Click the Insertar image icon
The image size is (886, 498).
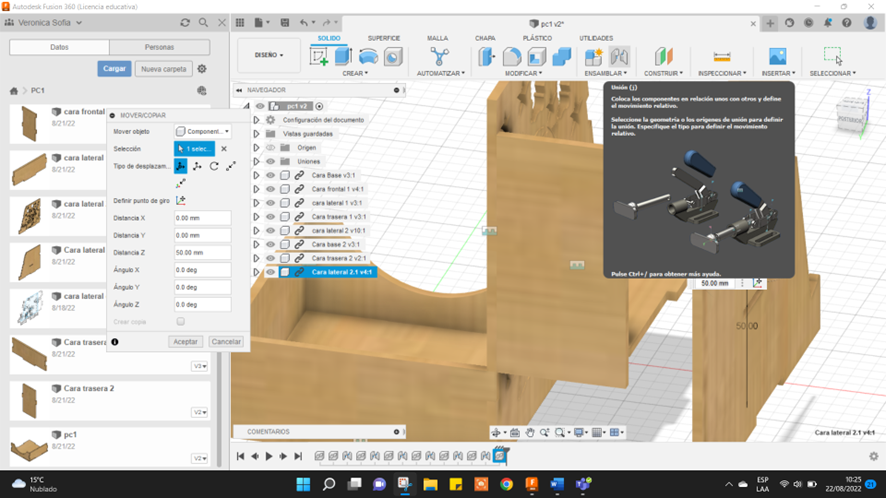point(778,57)
